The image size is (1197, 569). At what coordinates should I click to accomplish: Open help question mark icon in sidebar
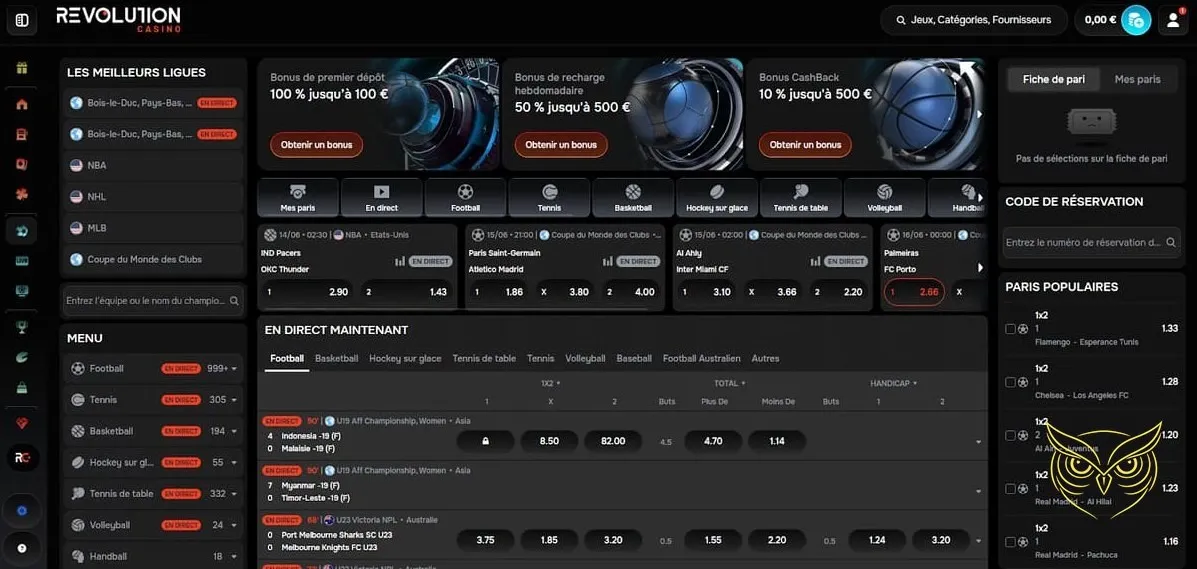click(x=22, y=548)
